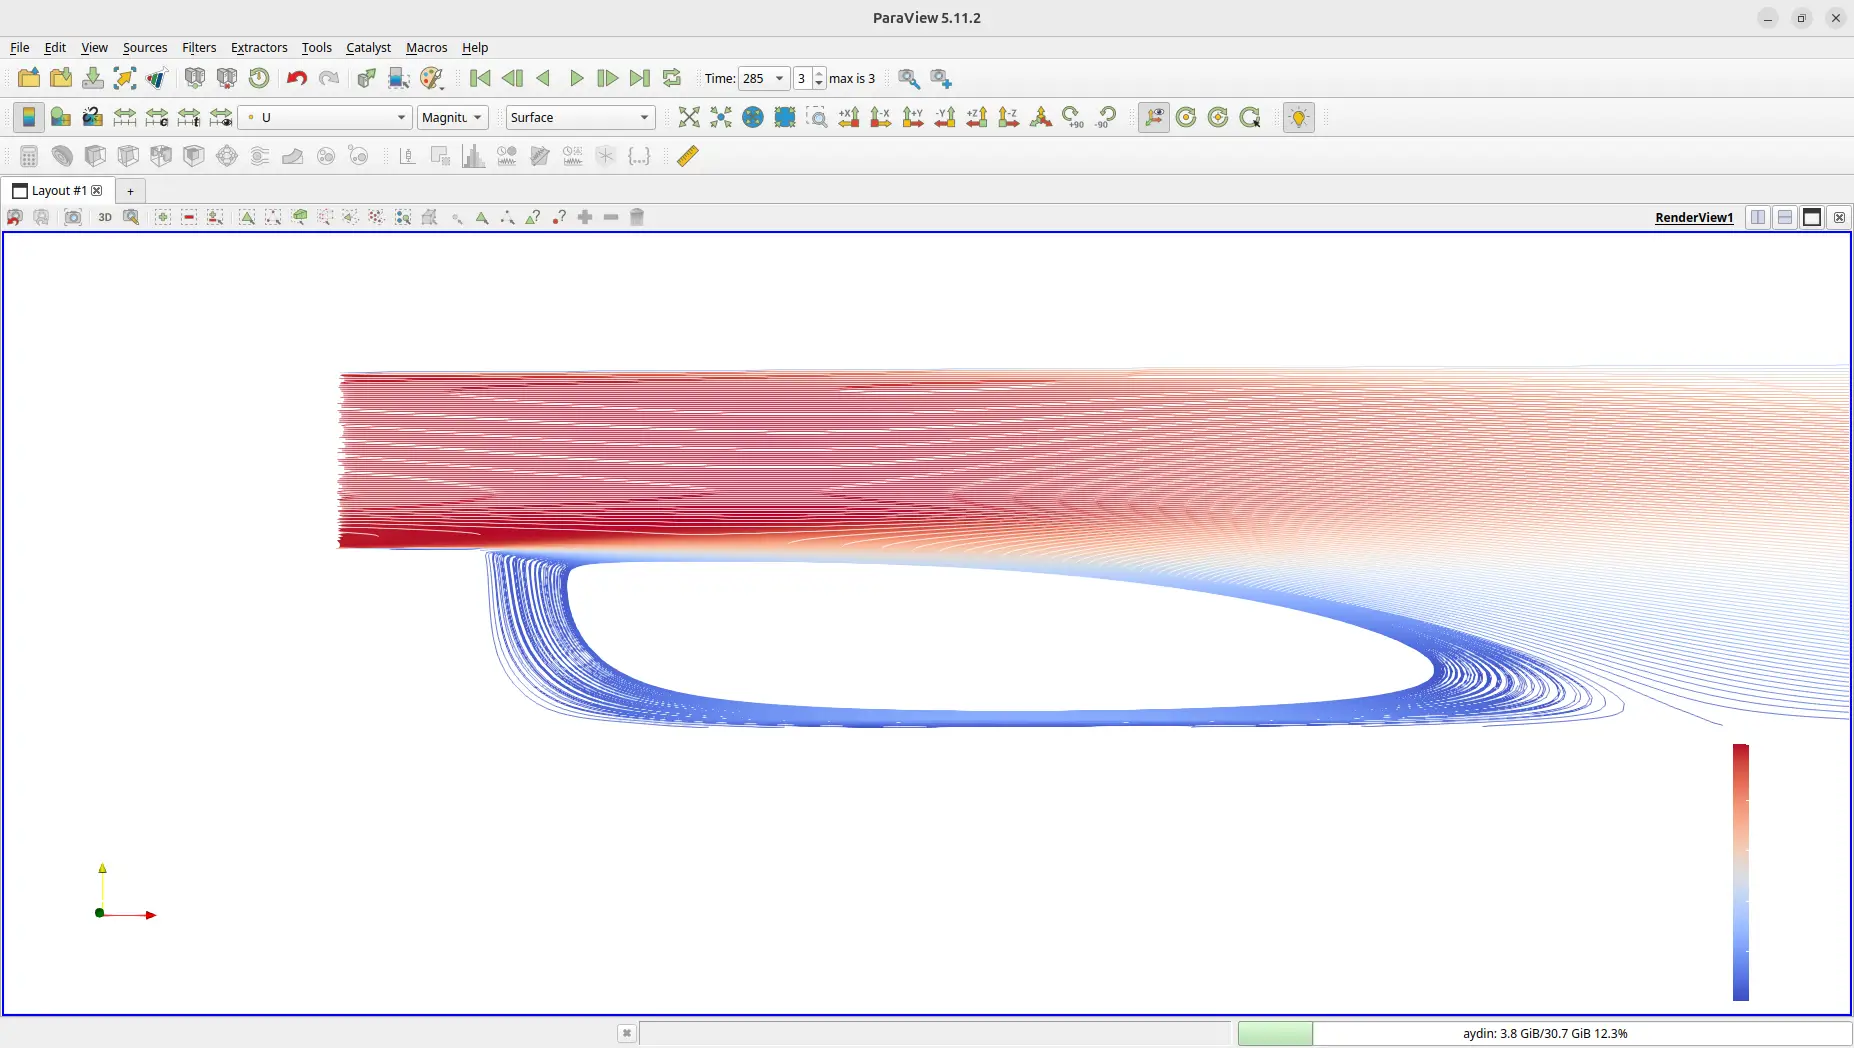This screenshot has width=1854, height=1048.
Task: Click the Zoom to Box icon
Action: pyautogui.click(x=817, y=117)
